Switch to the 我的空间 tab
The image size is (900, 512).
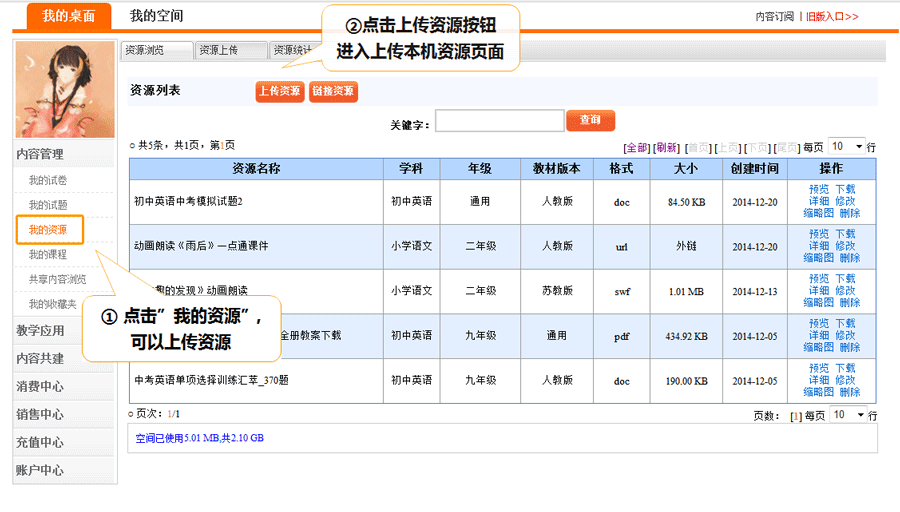(x=156, y=16)
